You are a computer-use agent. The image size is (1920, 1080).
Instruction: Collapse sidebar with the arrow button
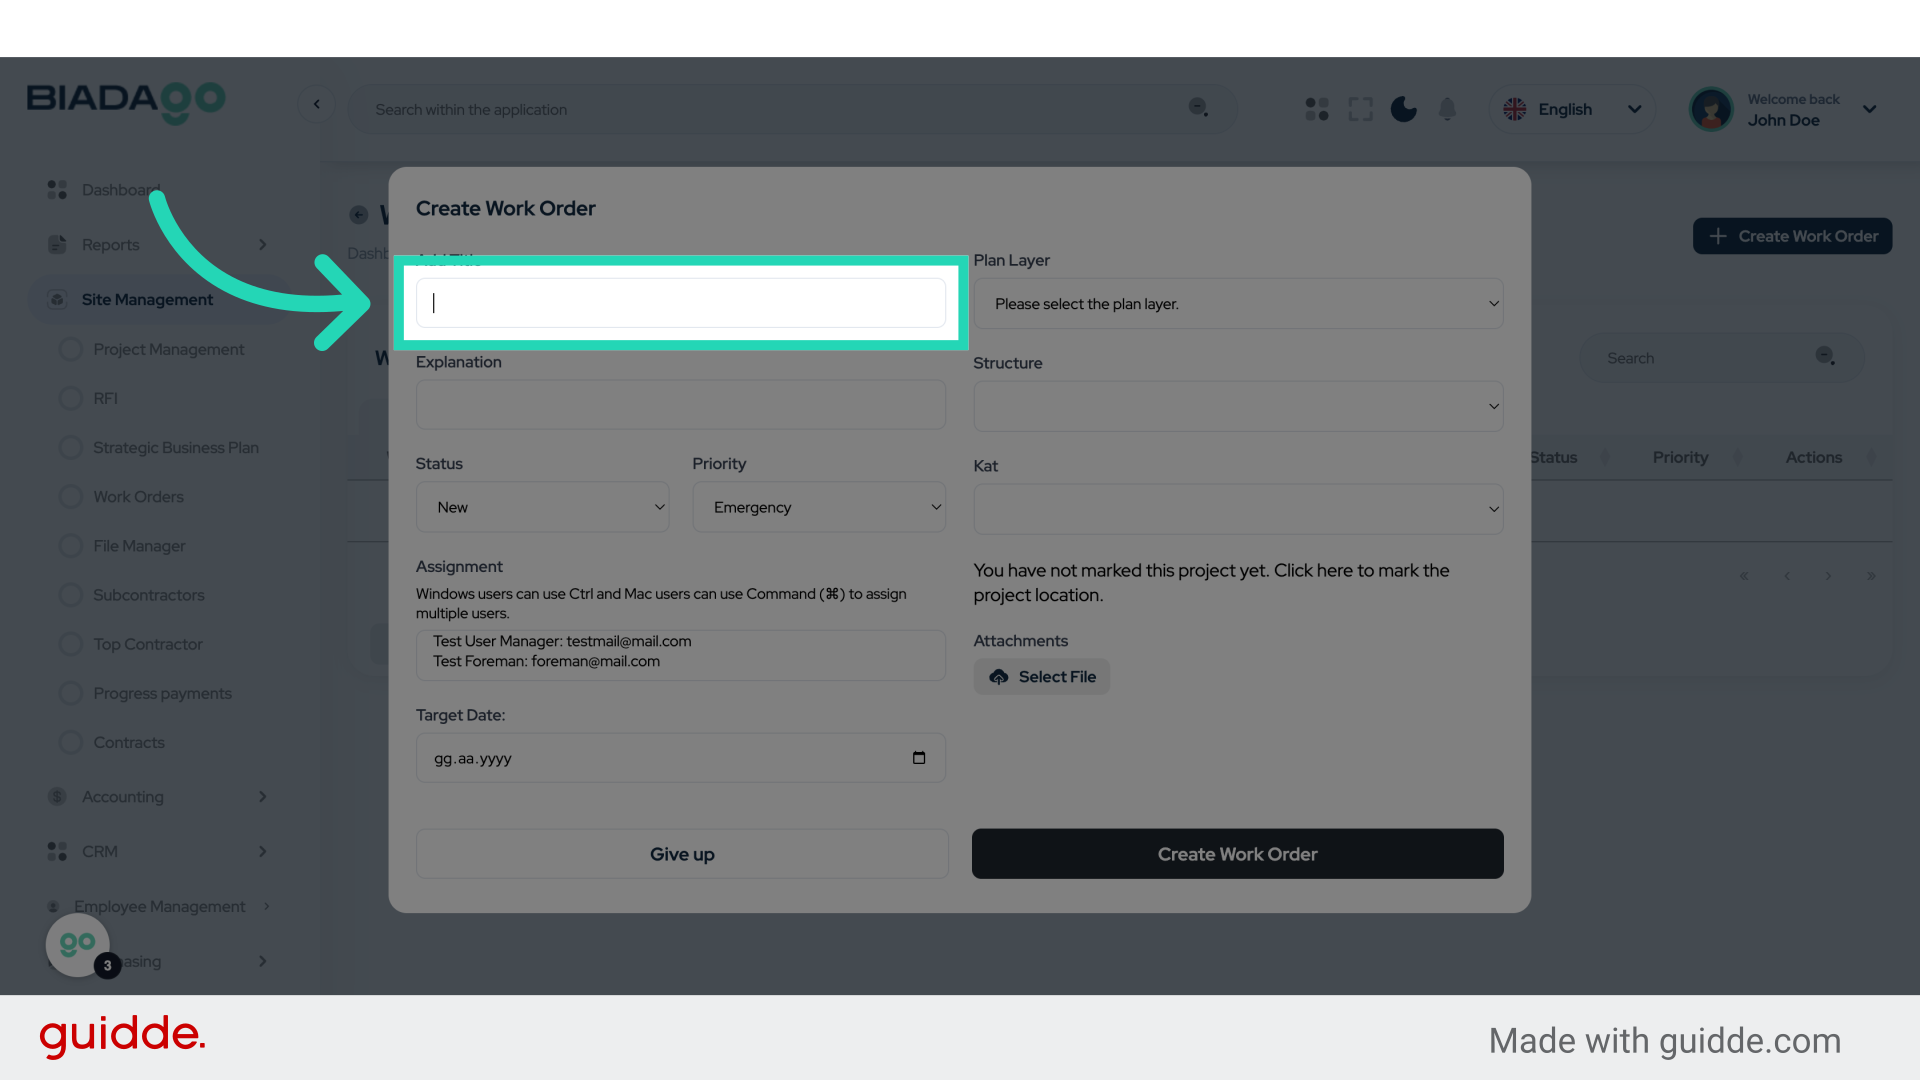[317, 104]
